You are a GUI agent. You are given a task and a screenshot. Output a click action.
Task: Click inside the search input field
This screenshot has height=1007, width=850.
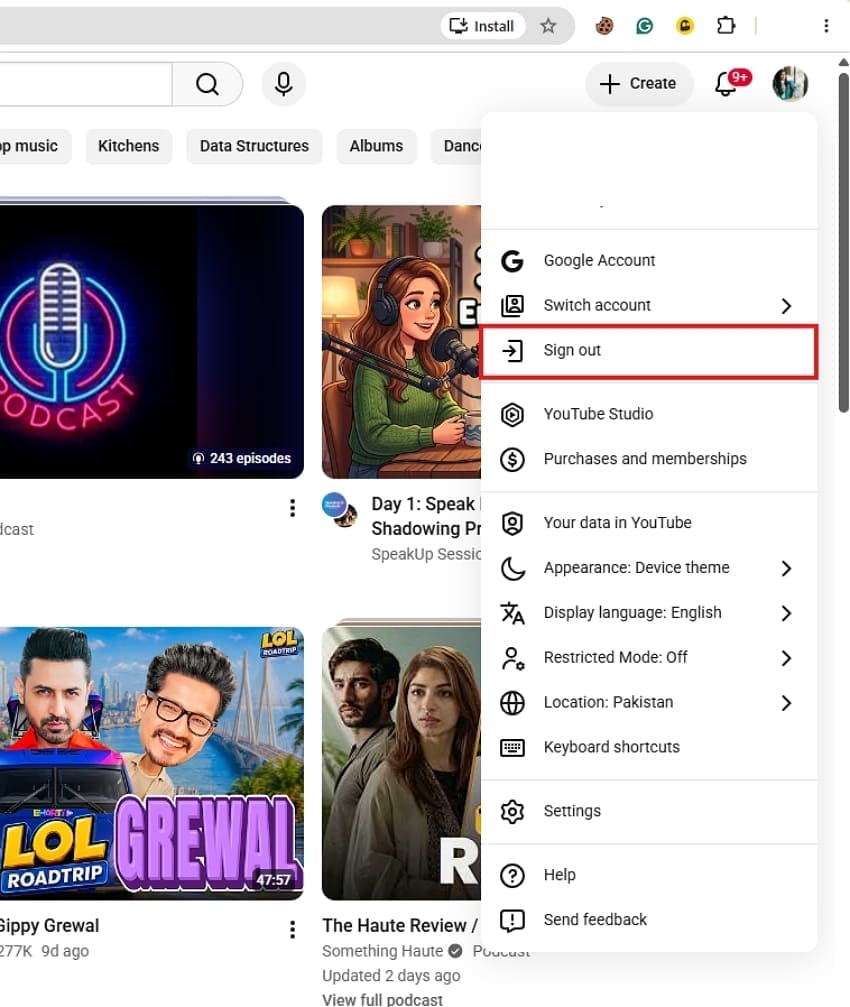[86, 83]
